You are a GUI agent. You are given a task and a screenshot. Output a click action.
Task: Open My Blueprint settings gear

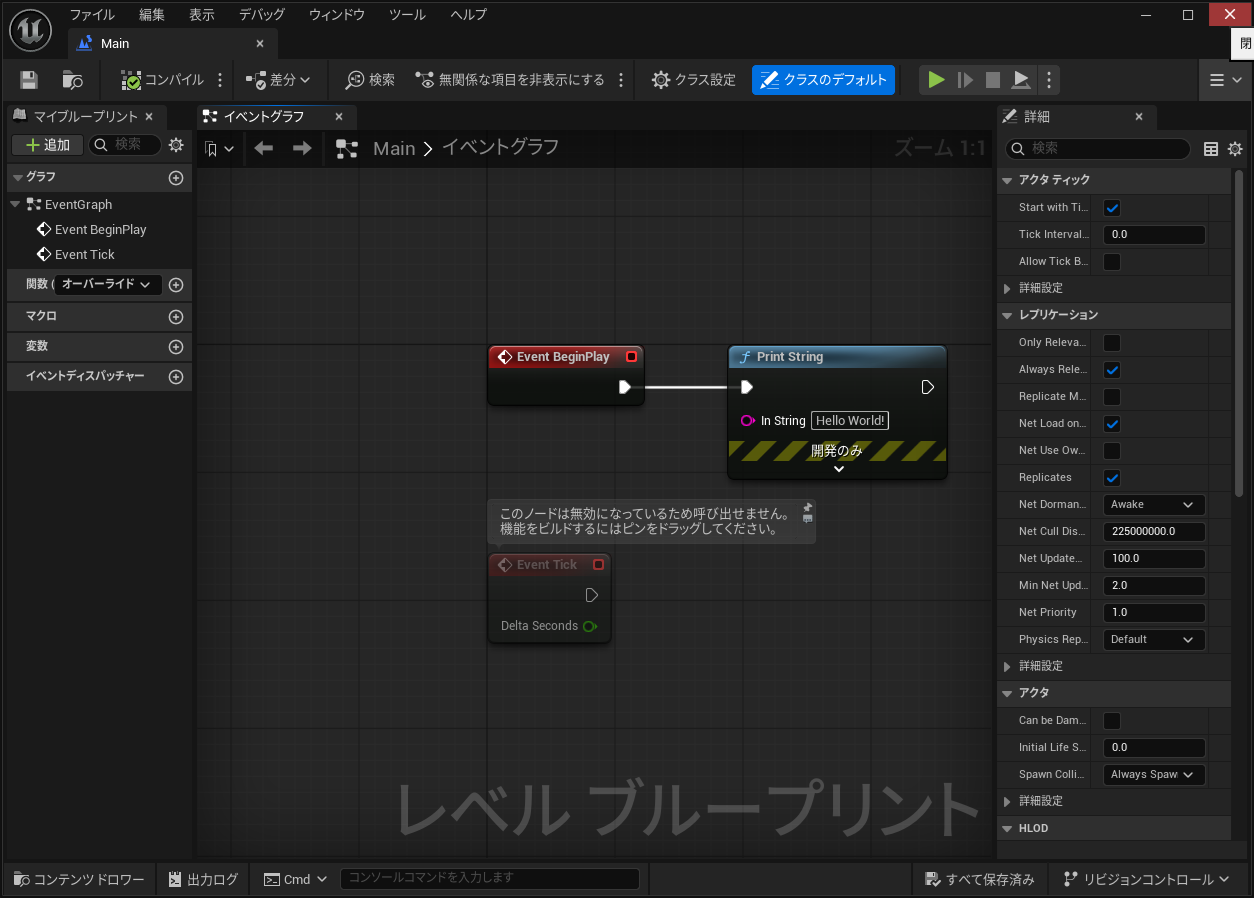(176, 145)
